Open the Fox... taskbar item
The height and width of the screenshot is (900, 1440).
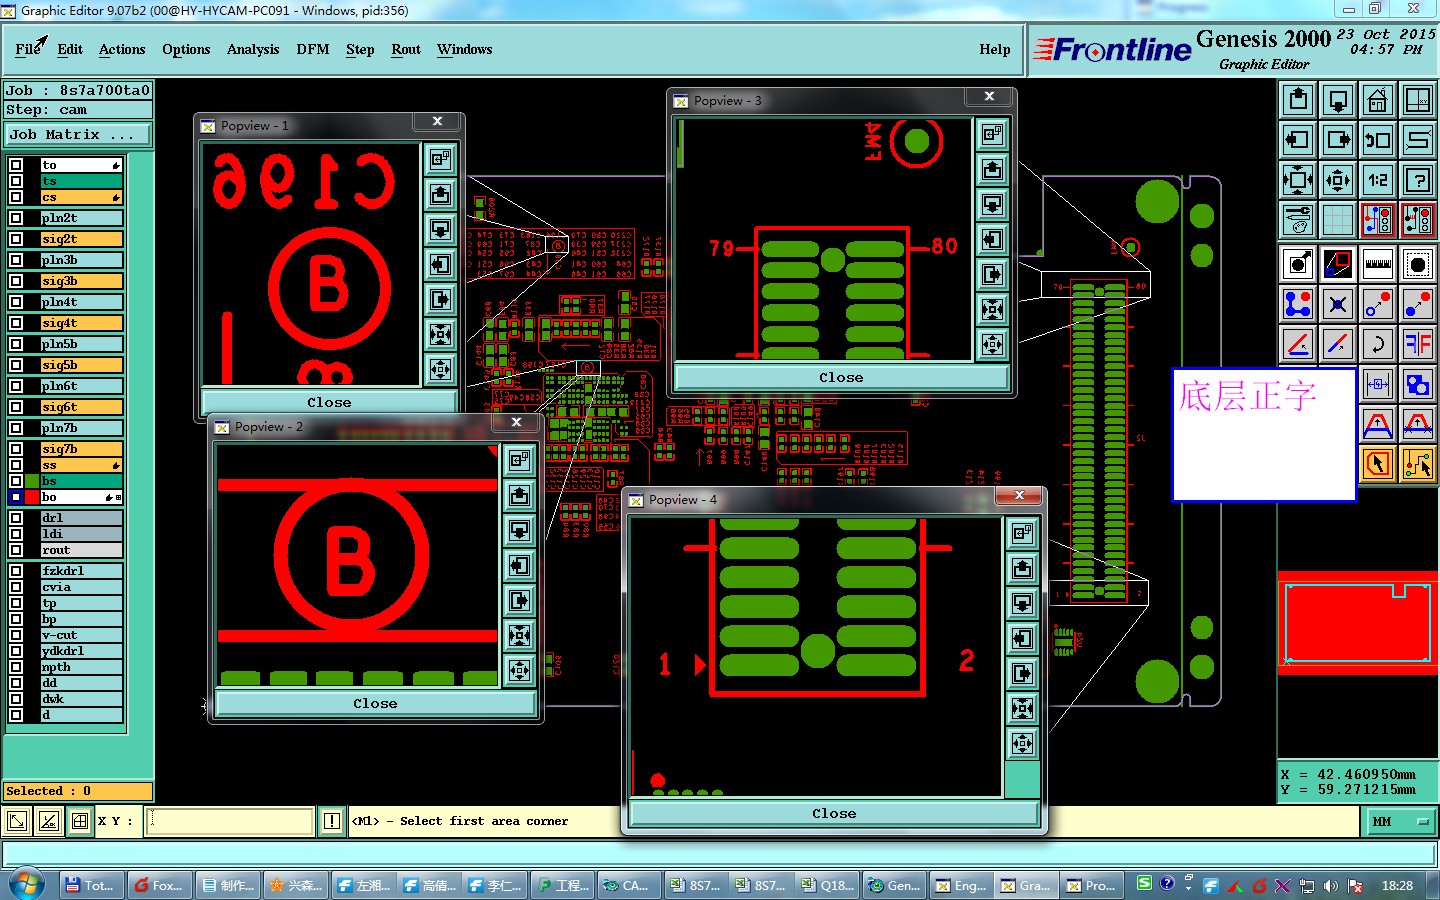pos(159,885)
